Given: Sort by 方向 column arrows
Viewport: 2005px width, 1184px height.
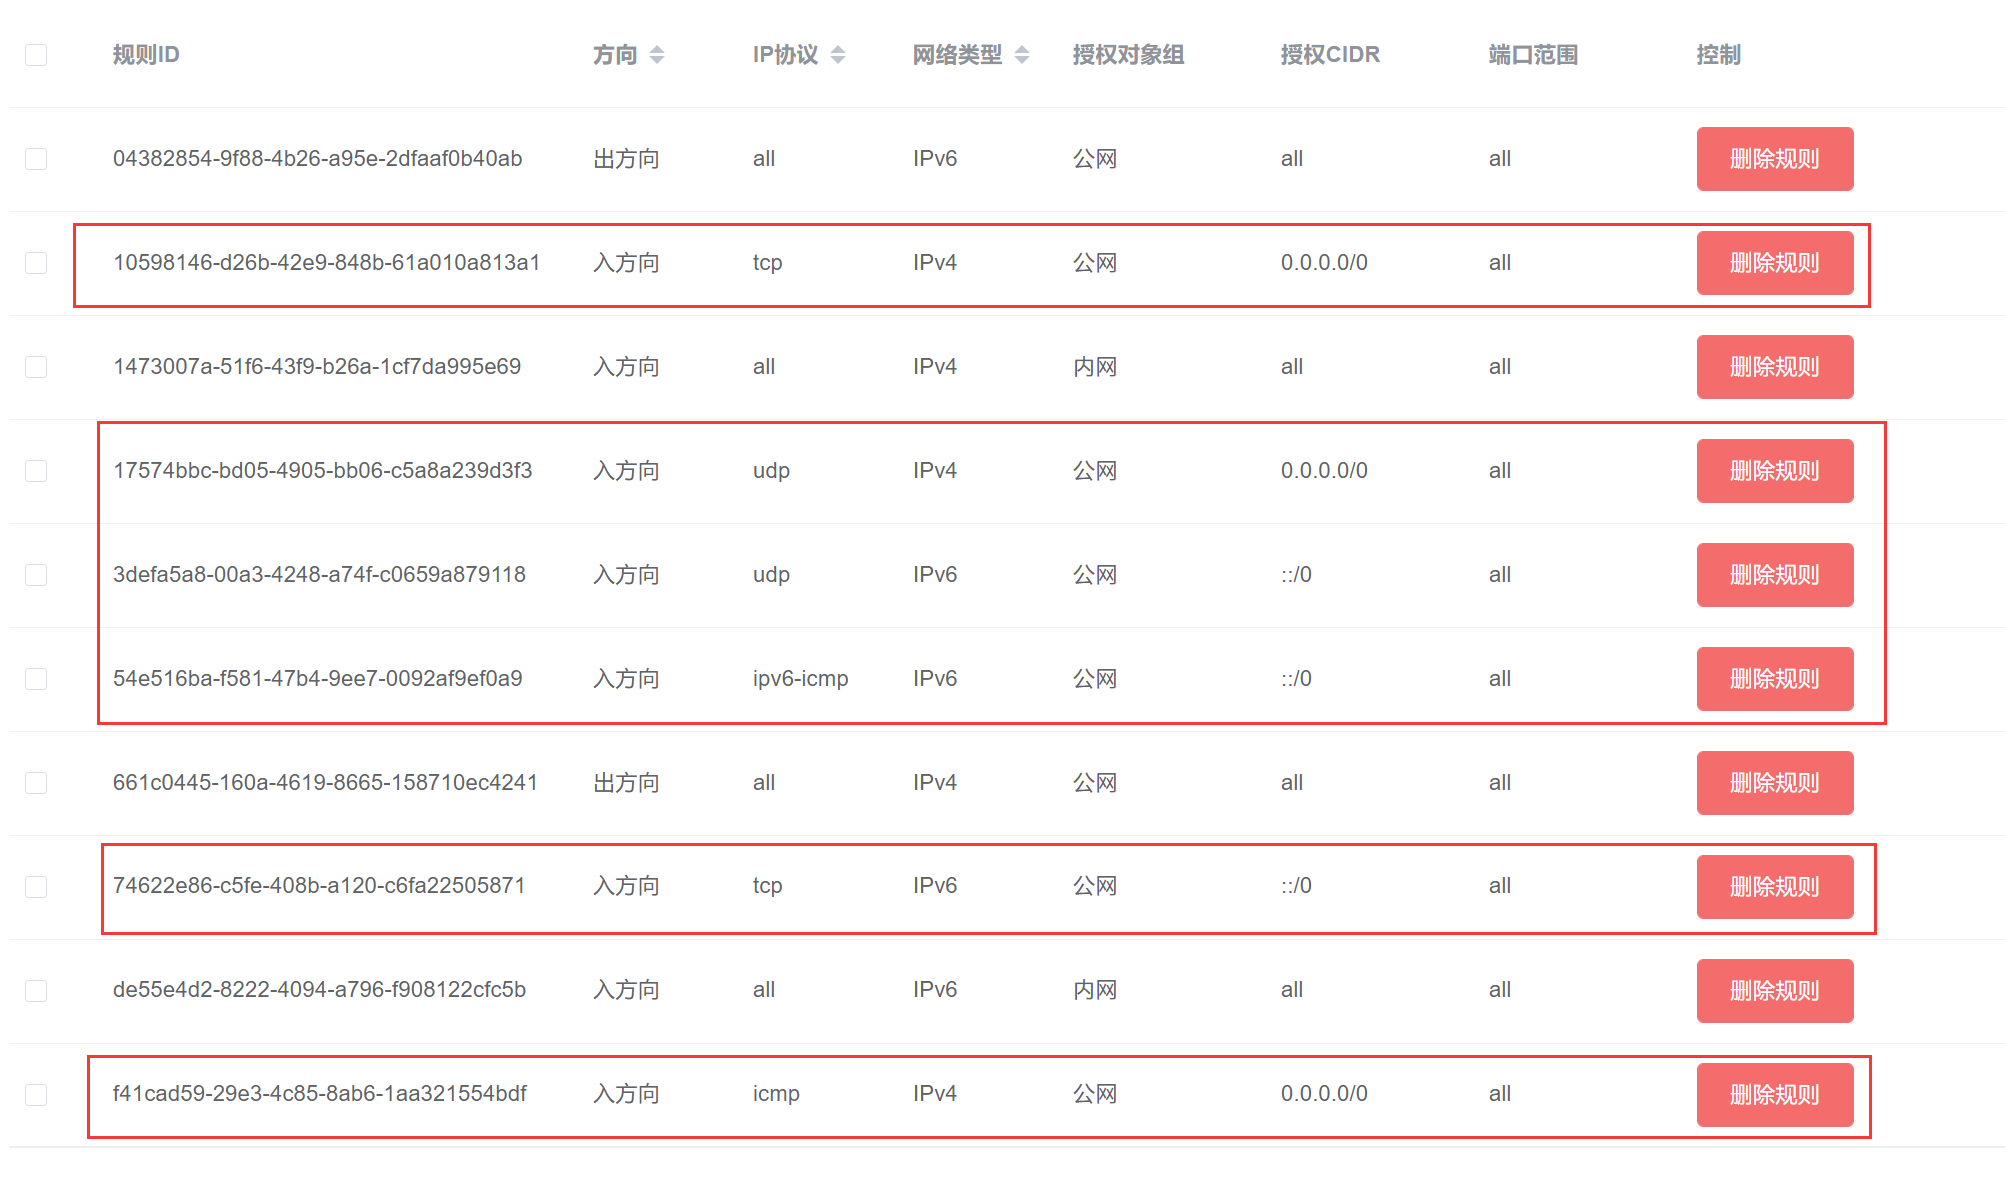Looking at the screenshot, I should (657, 55).
